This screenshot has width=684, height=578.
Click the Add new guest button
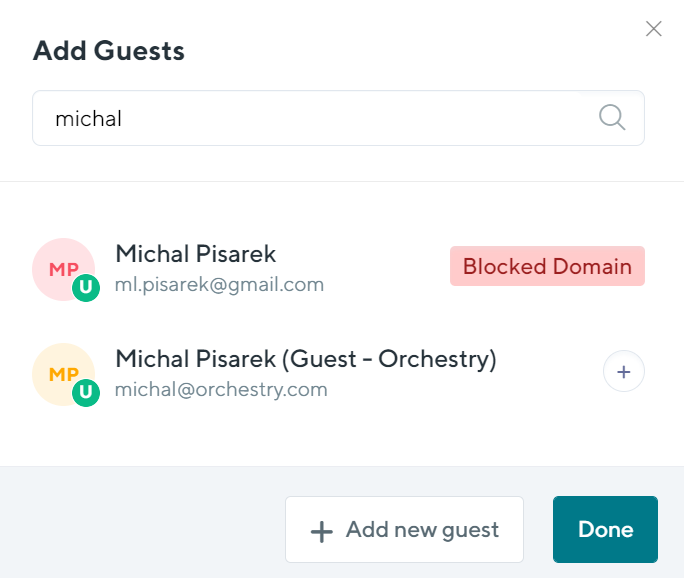tap(404, 529)
